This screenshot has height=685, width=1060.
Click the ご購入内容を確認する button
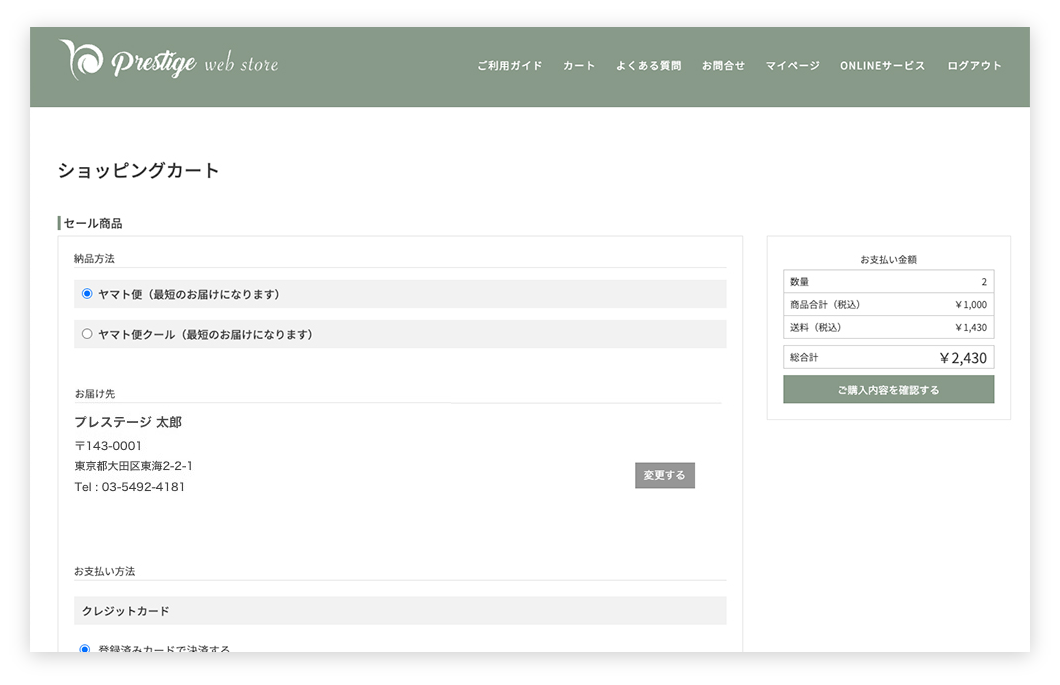(888, 390)
